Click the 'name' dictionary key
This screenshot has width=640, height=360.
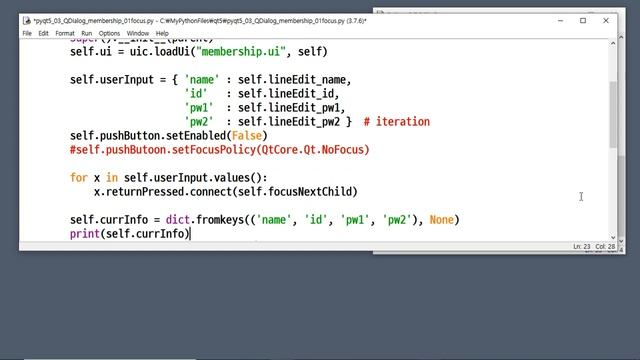(202, 80)
